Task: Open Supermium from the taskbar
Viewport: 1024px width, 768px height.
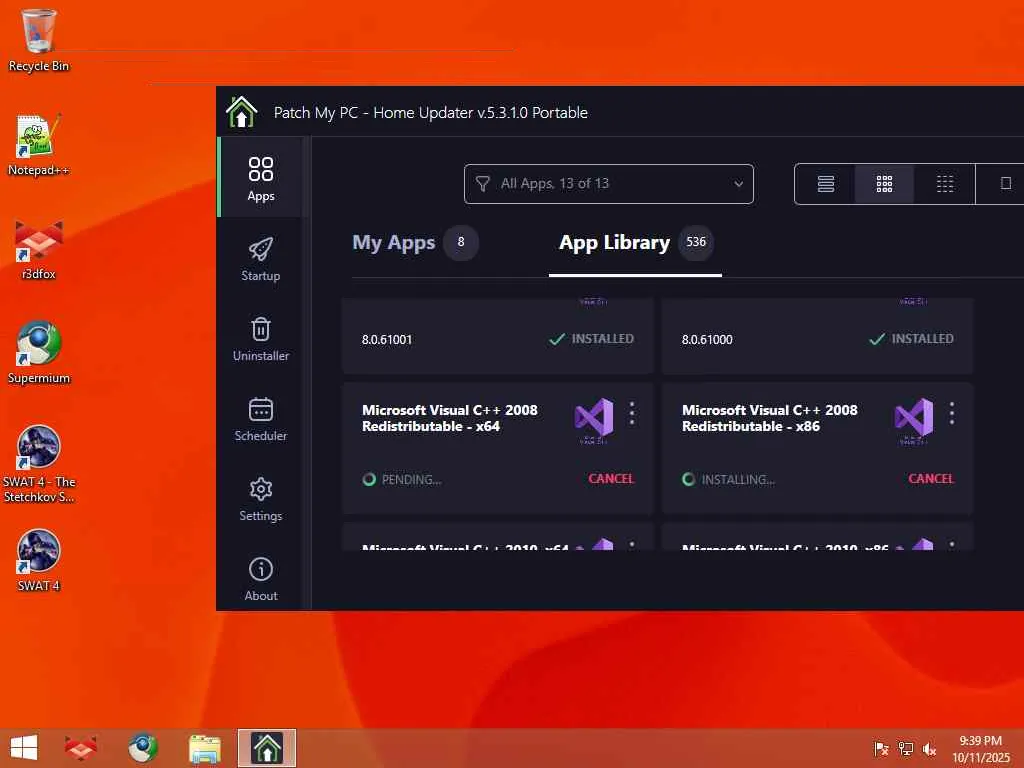Action: tap(142, 748)
